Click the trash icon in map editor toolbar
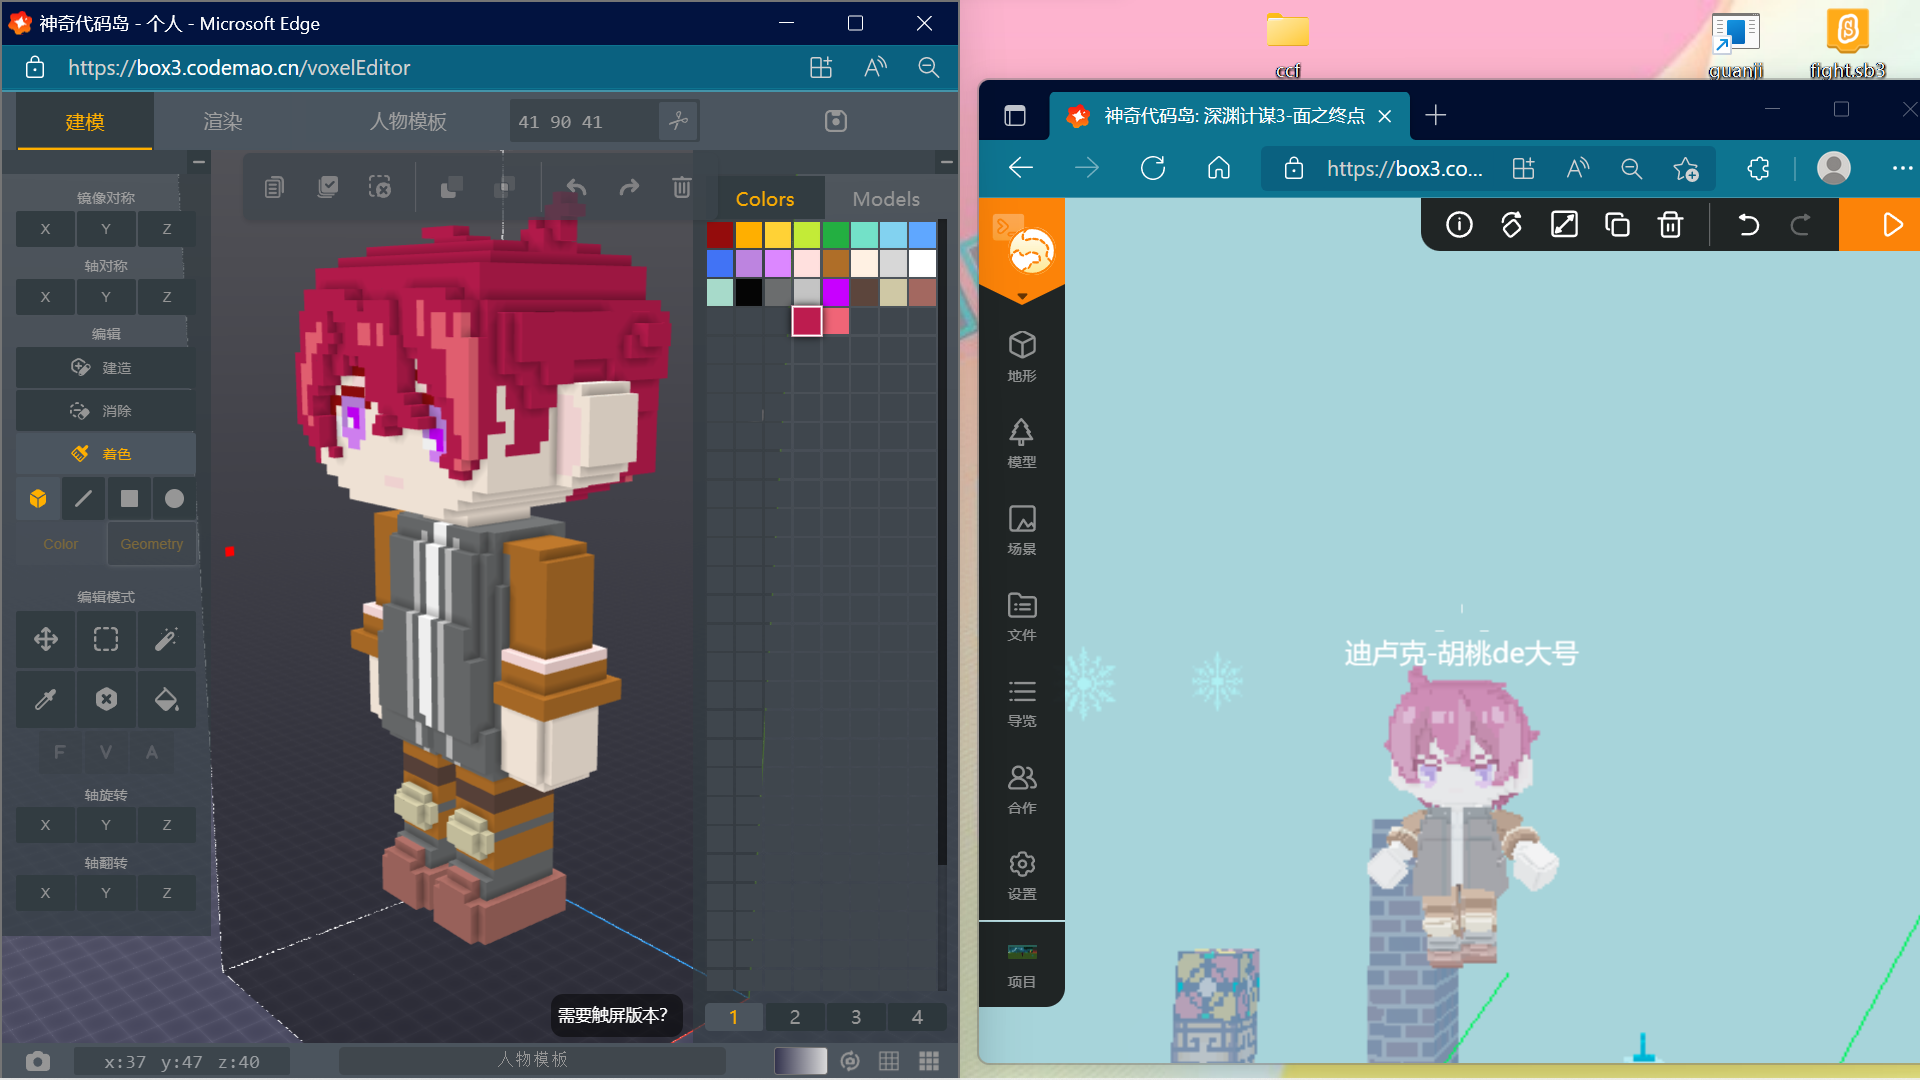 (x=1670, y=225)
